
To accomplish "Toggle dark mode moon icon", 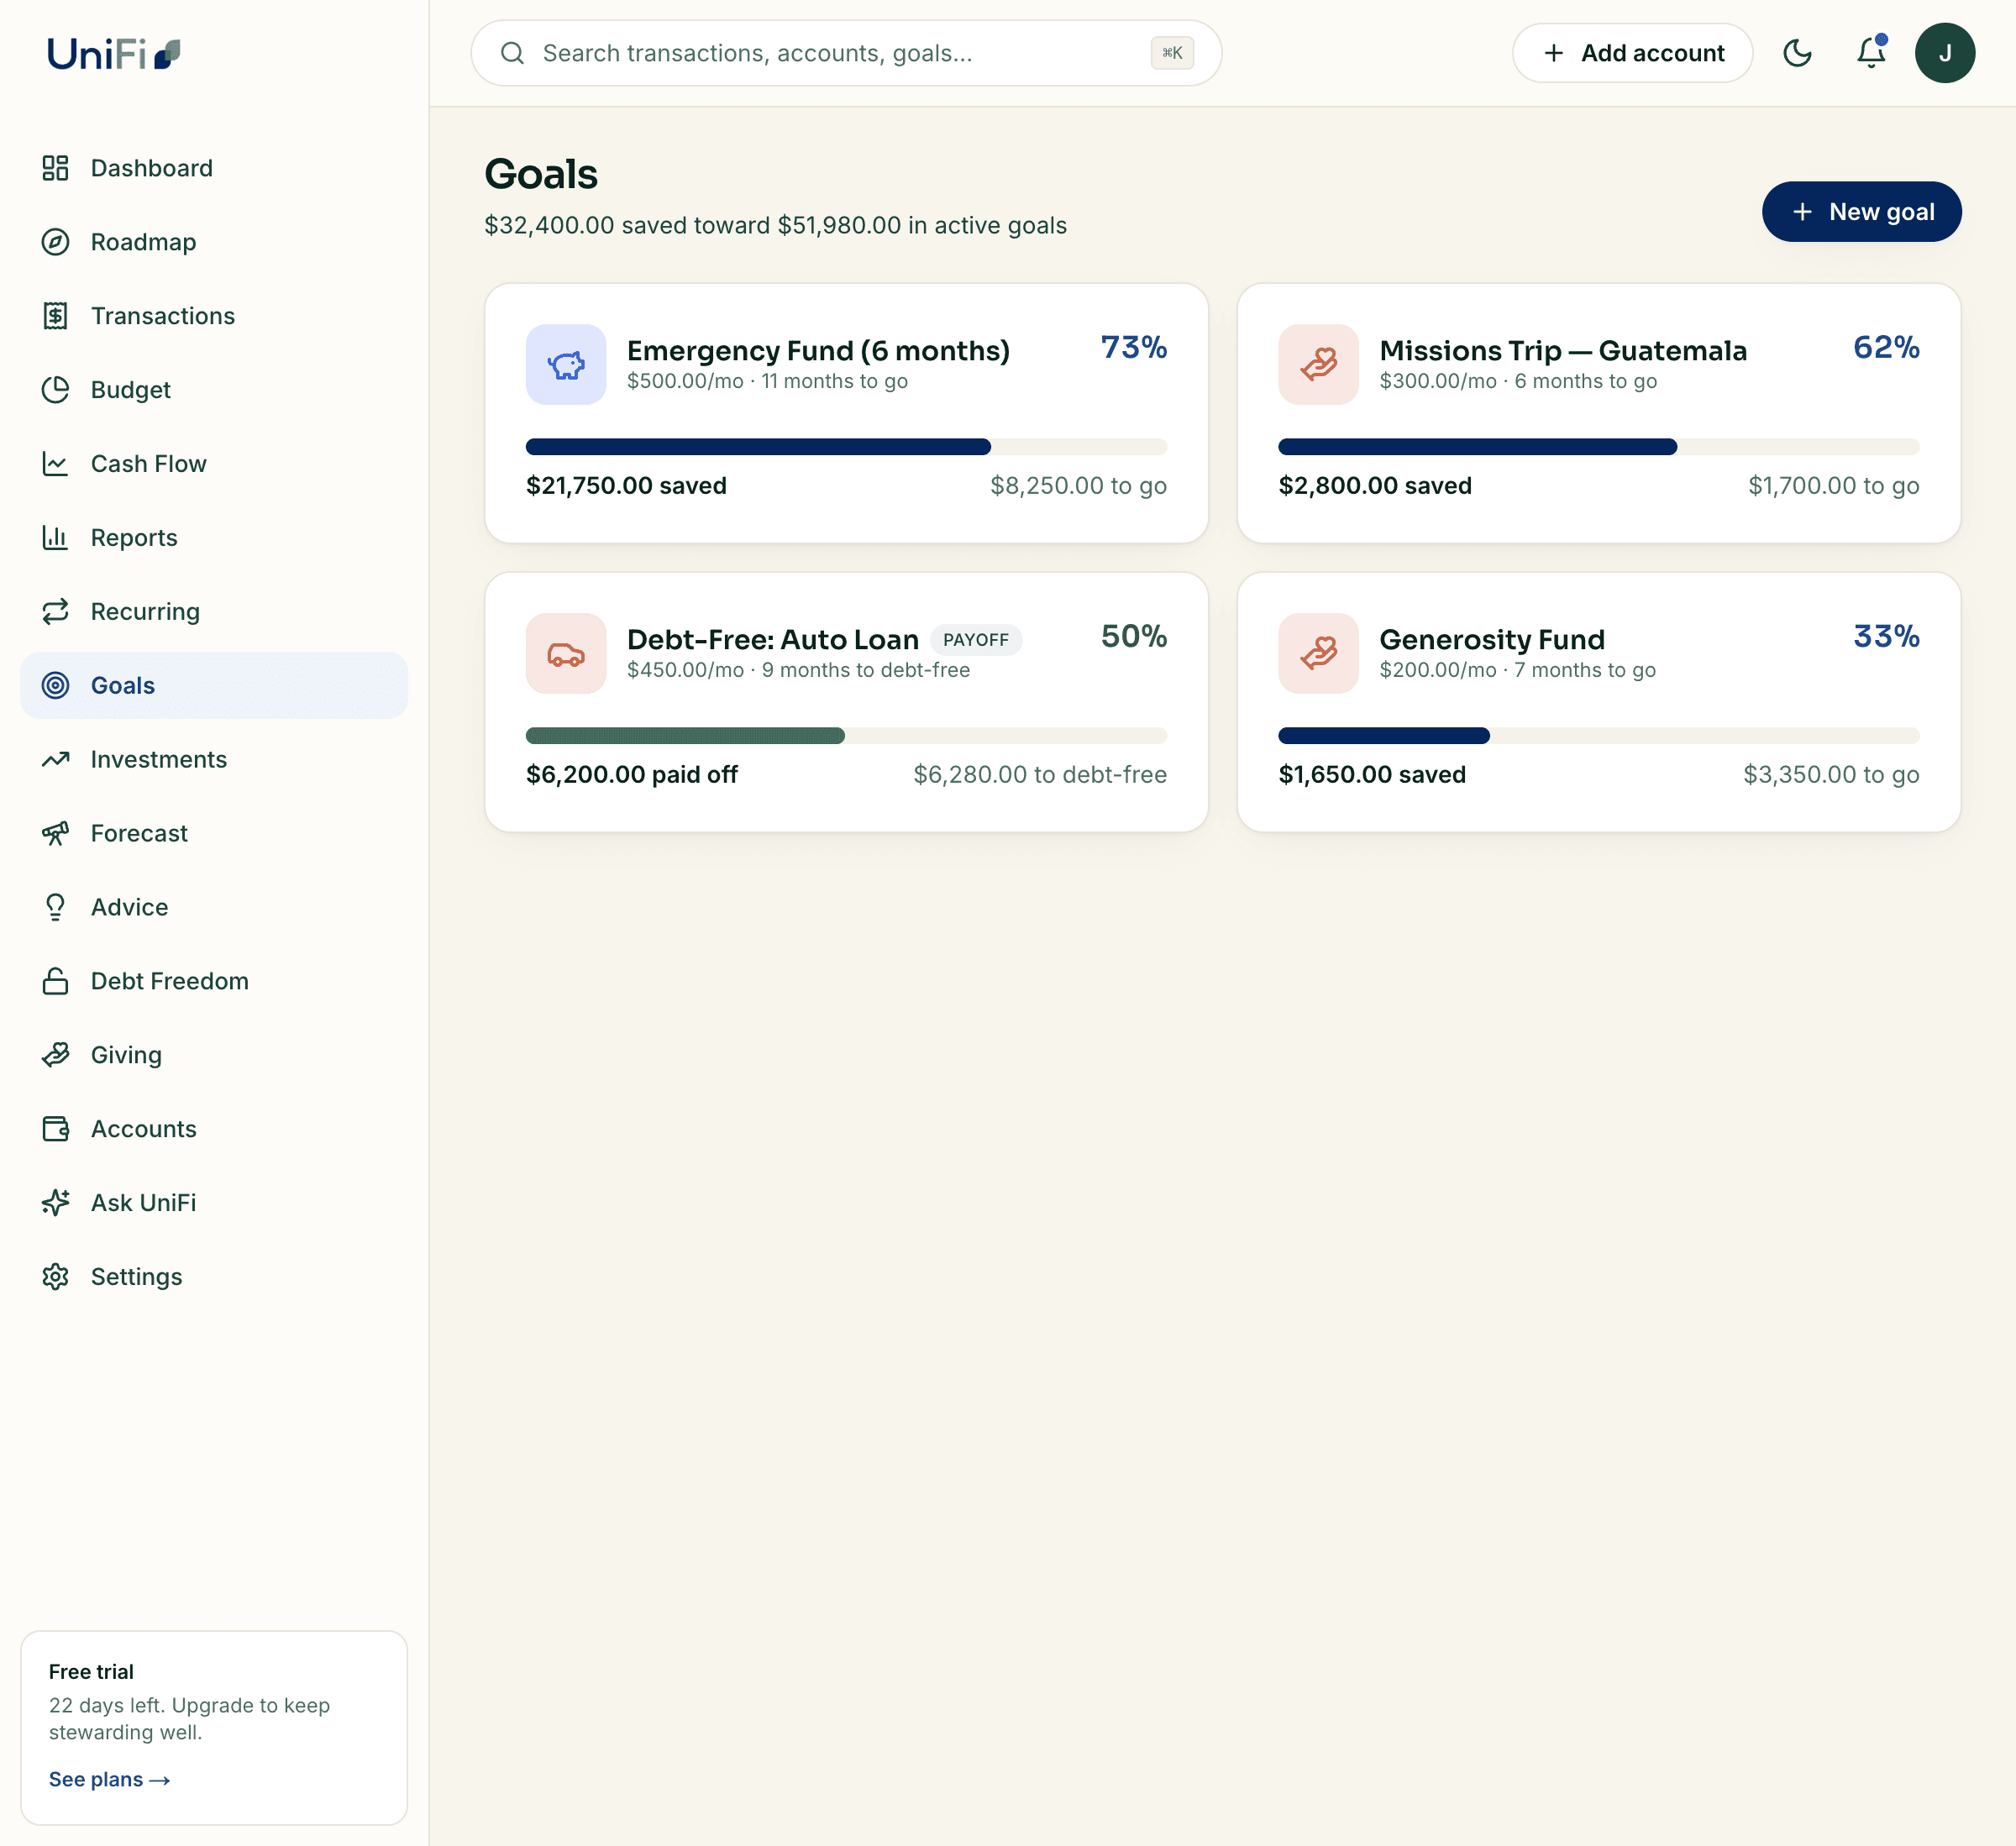I will [1797, 53].
